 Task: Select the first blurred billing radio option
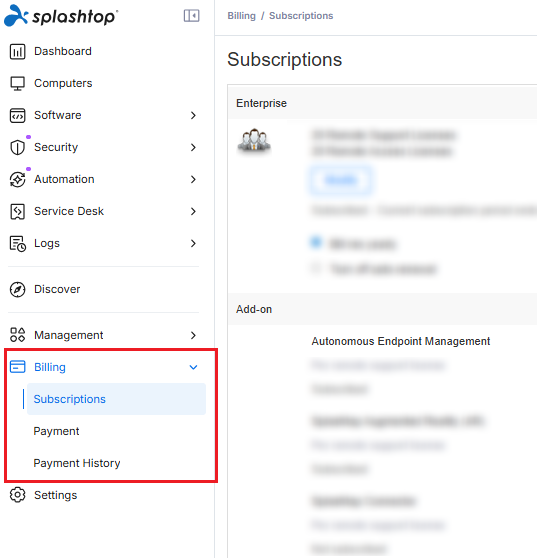point(316,242)
